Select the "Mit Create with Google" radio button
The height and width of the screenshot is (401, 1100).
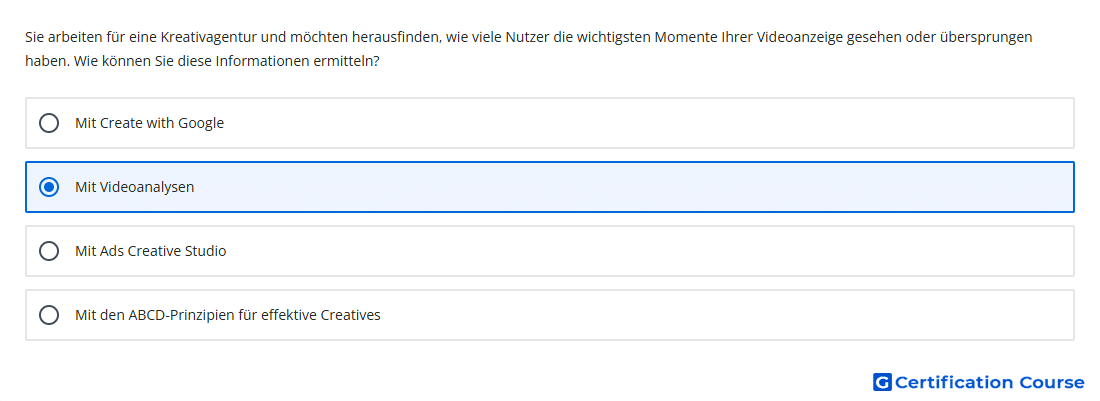click(49, 123)
